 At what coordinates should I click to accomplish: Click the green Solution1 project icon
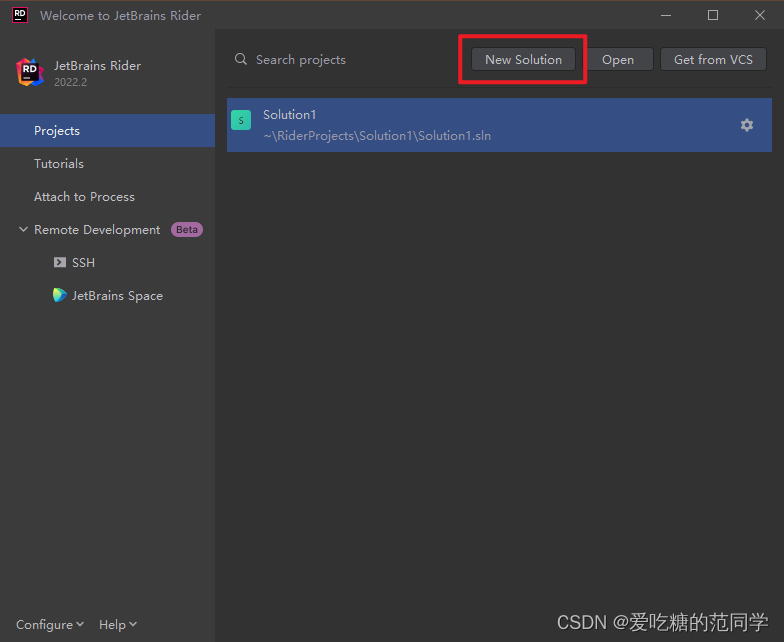[241, 120]
